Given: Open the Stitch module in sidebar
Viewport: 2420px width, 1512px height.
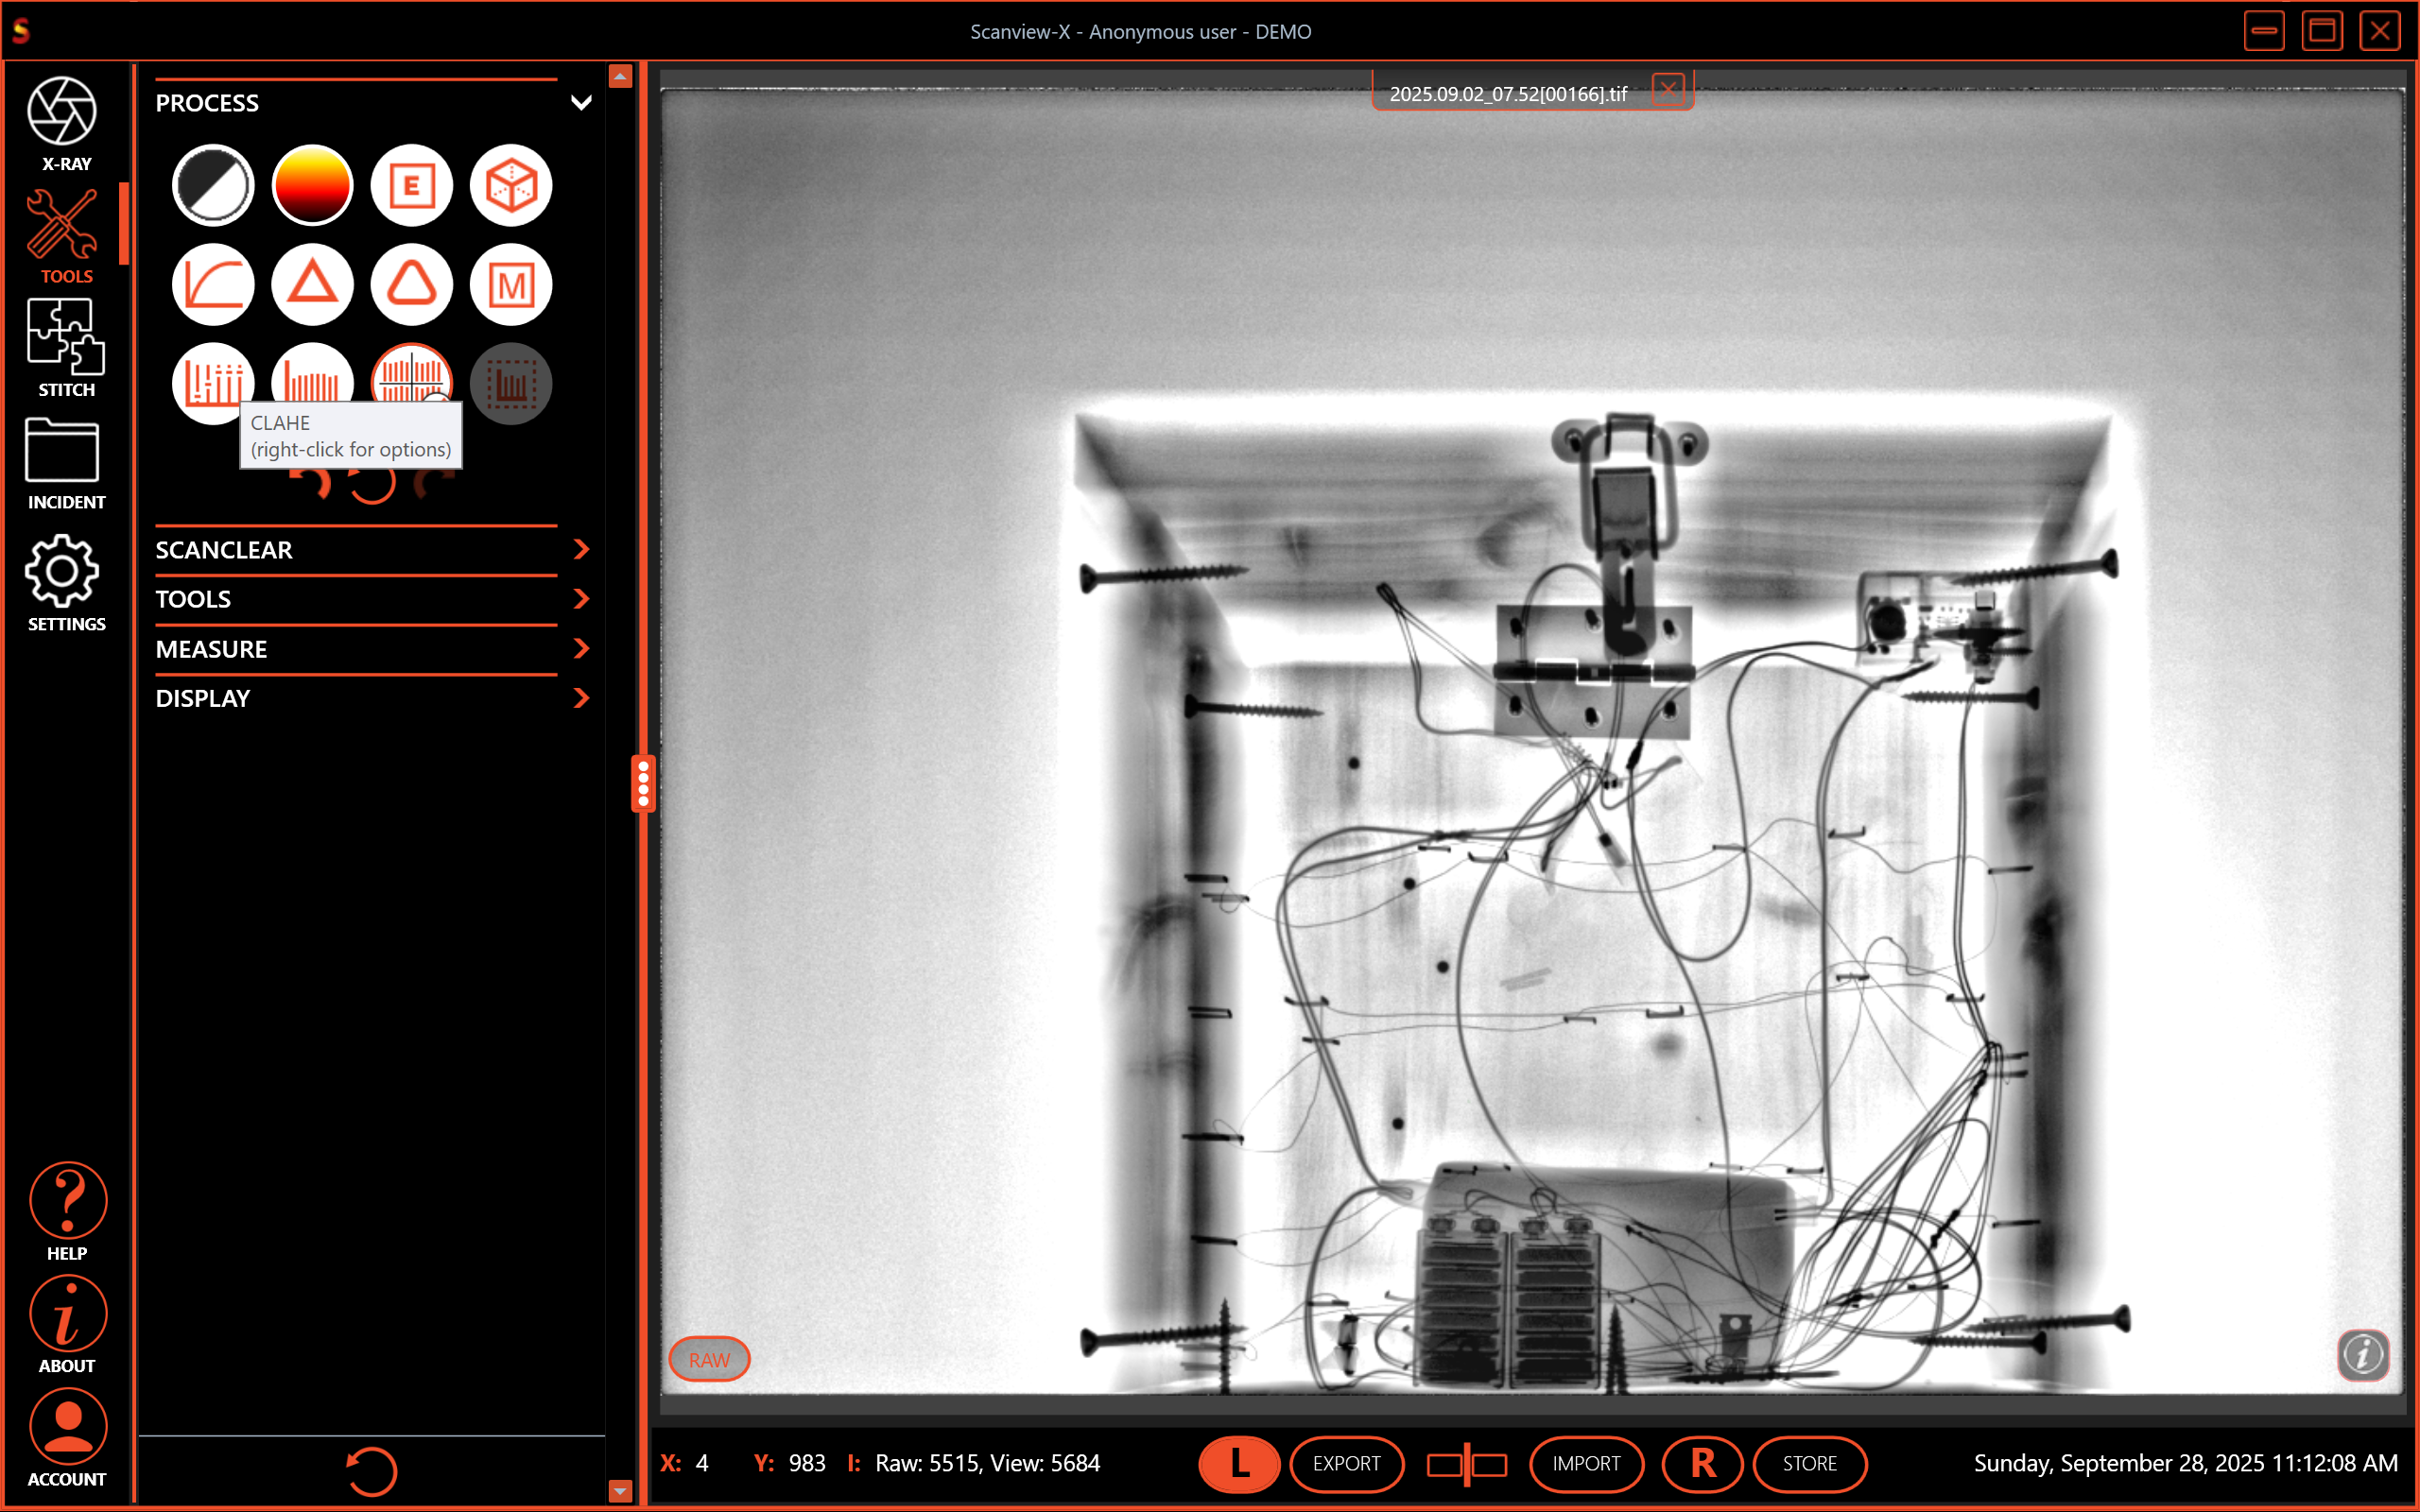Looking at the screenshot, I should [66, 347].
